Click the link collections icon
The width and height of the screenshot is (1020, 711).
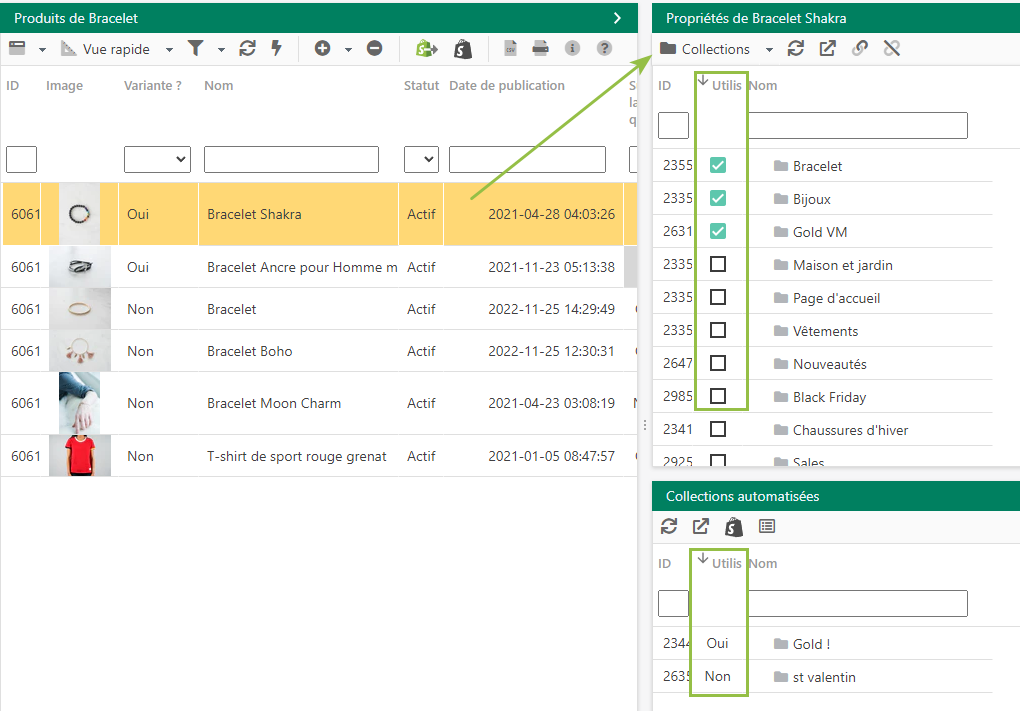click(x=860, y=48)
